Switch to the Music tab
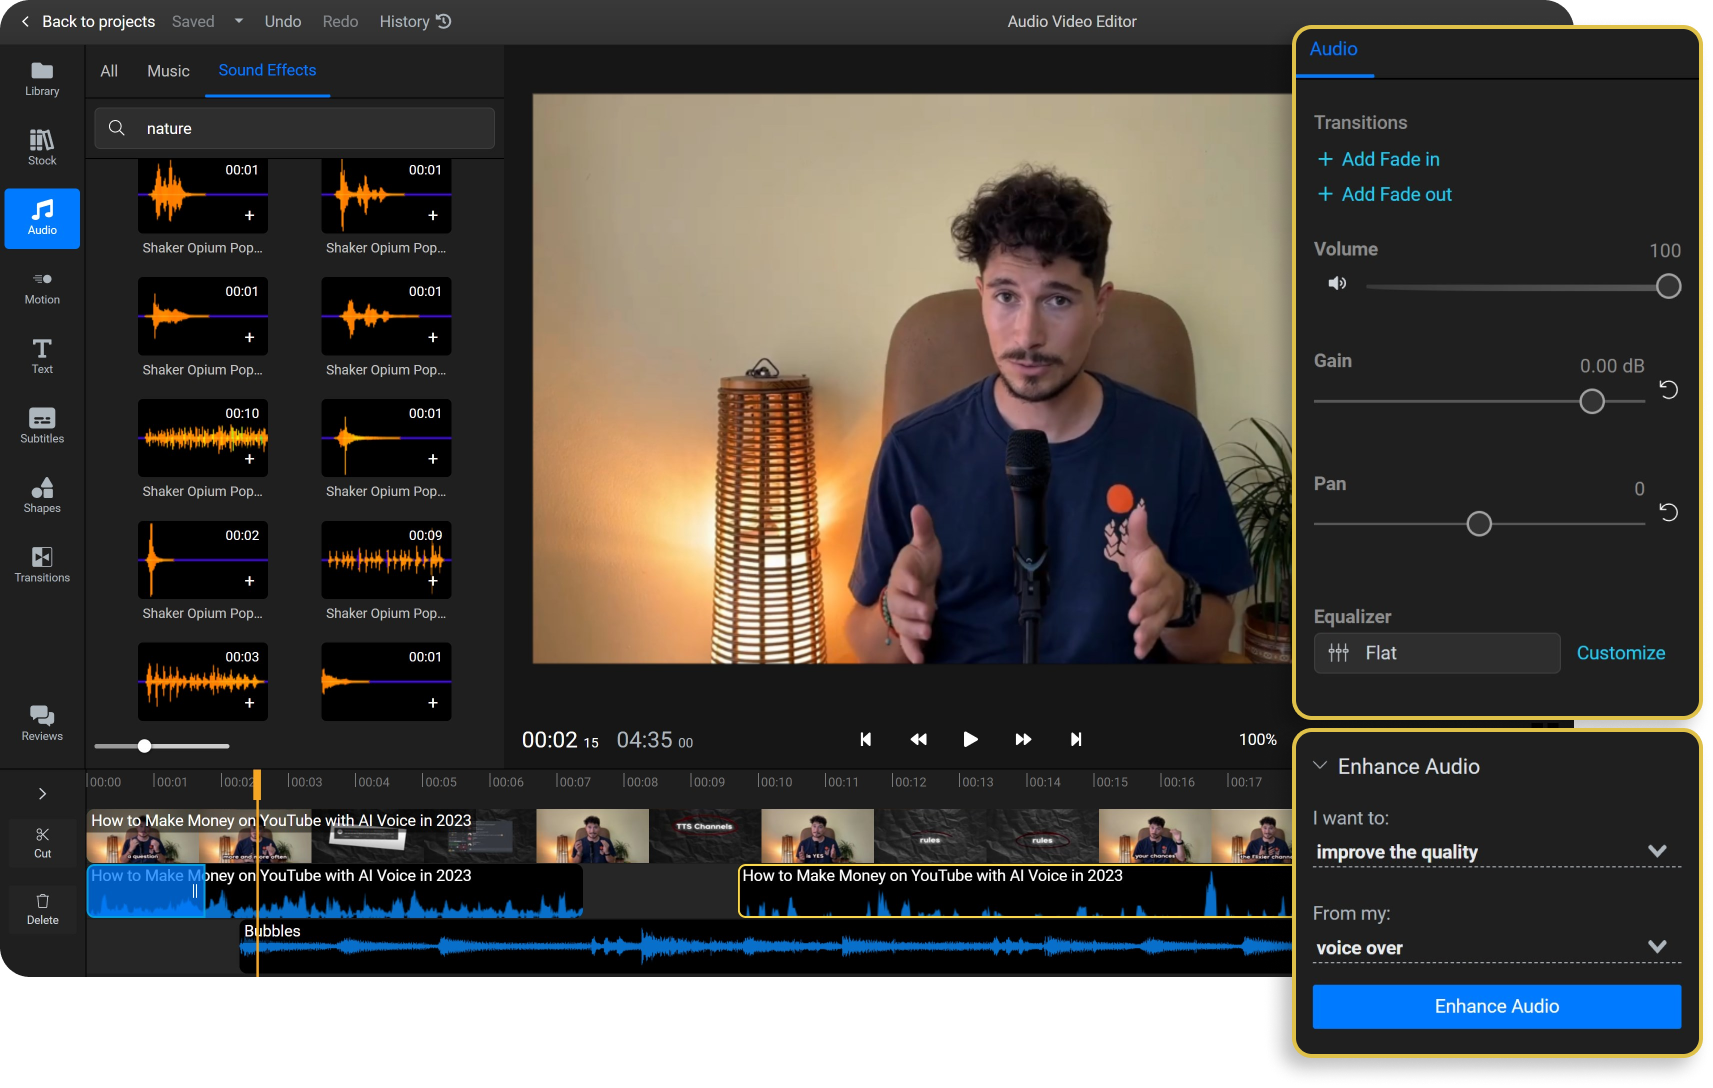 pyautogui.click(x=167, y=70)
